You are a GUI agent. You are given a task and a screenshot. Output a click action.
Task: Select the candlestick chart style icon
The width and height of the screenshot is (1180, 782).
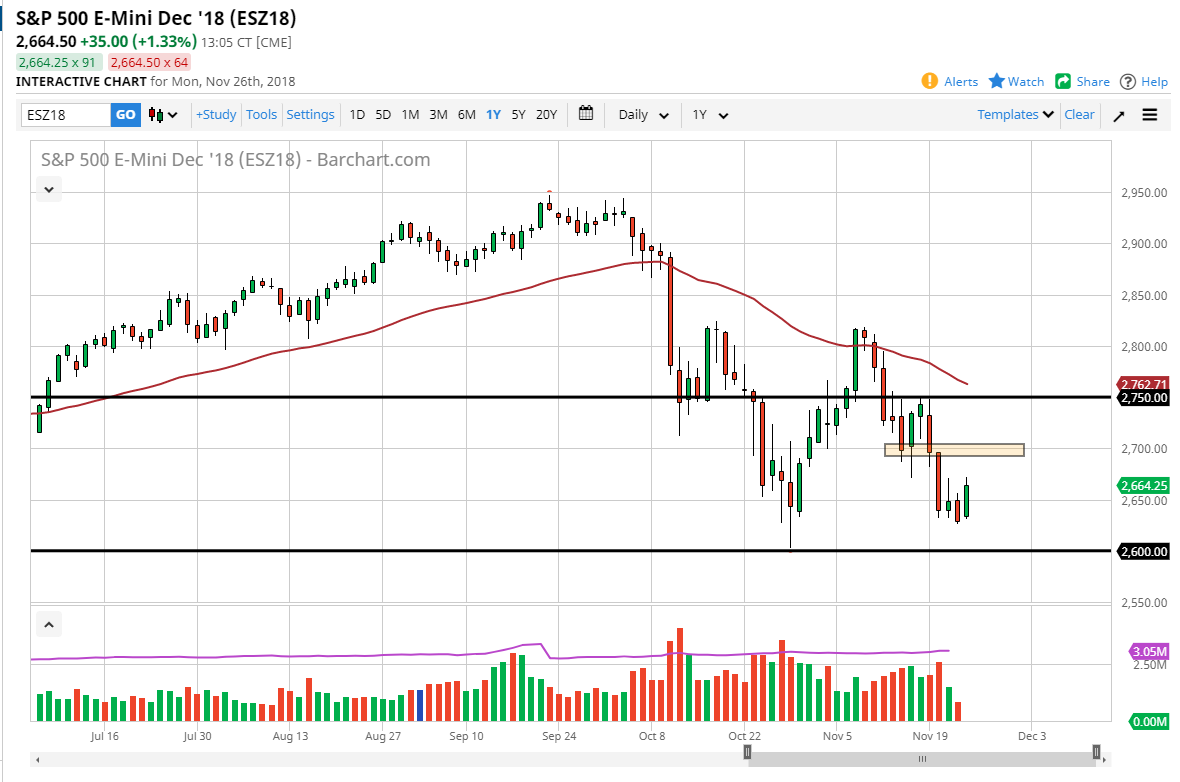(x=155, y=114)
